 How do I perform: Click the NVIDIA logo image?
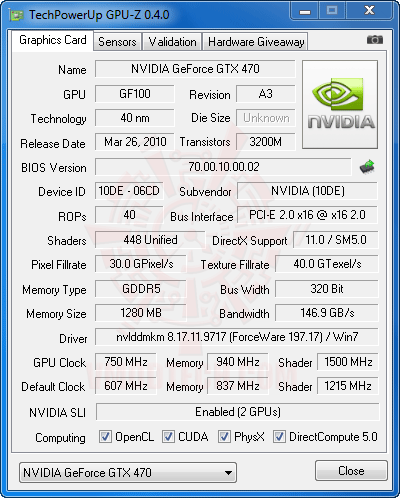pos(340,104)
